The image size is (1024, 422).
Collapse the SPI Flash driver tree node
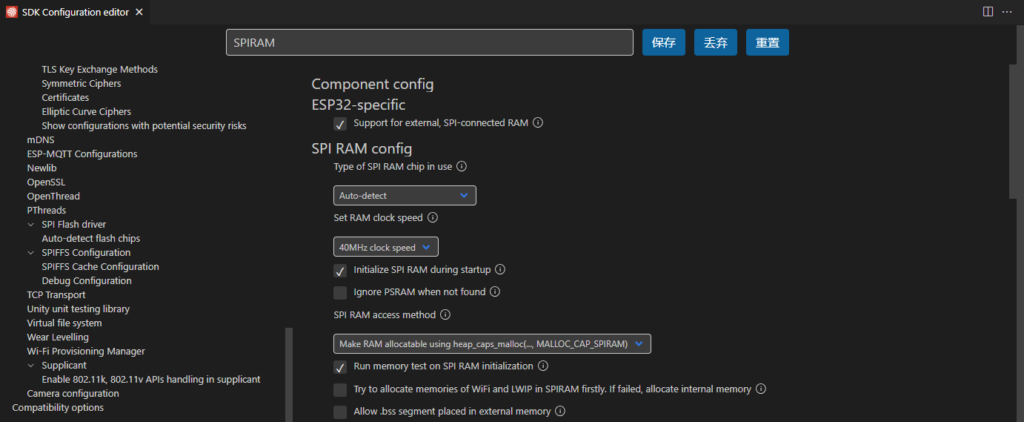(31, 224)
